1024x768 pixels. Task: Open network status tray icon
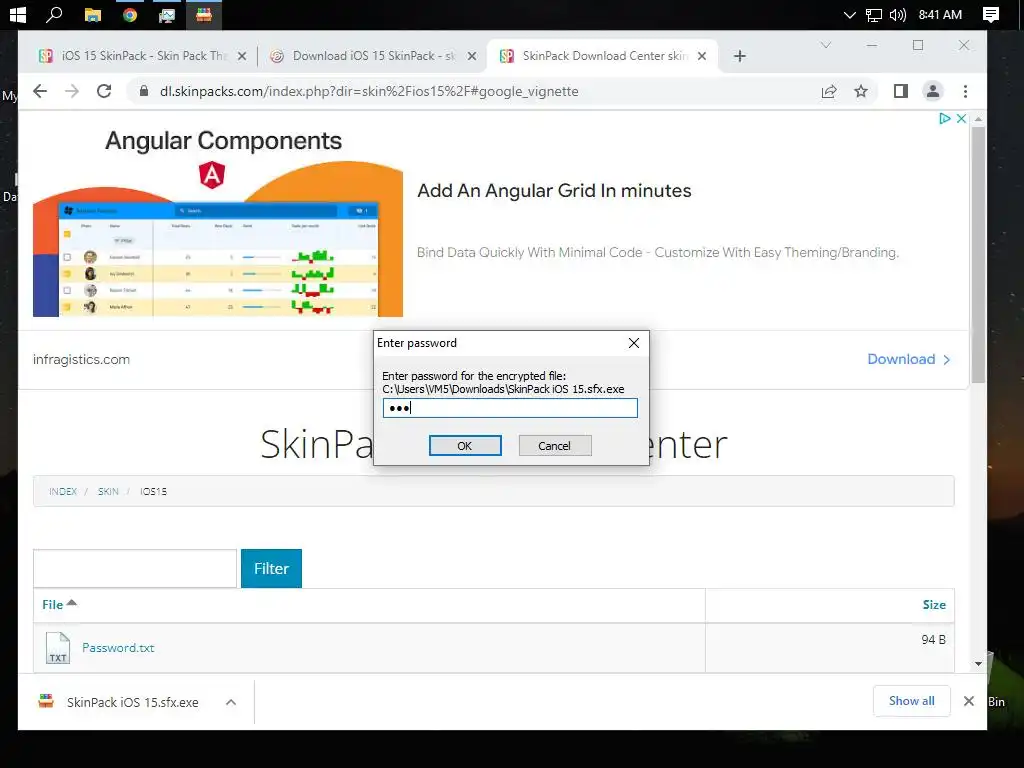tap(873, 15)
